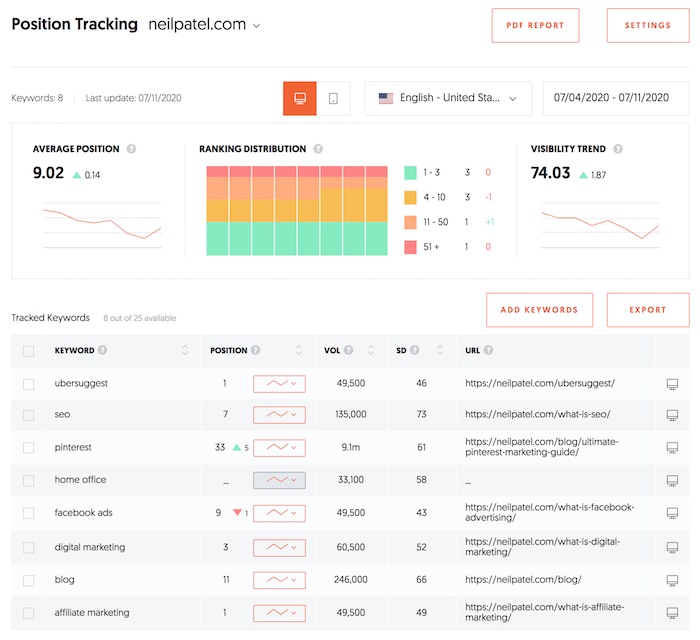
Task: Click desktop icon in digital marketing row
Action: coord(672,547)
